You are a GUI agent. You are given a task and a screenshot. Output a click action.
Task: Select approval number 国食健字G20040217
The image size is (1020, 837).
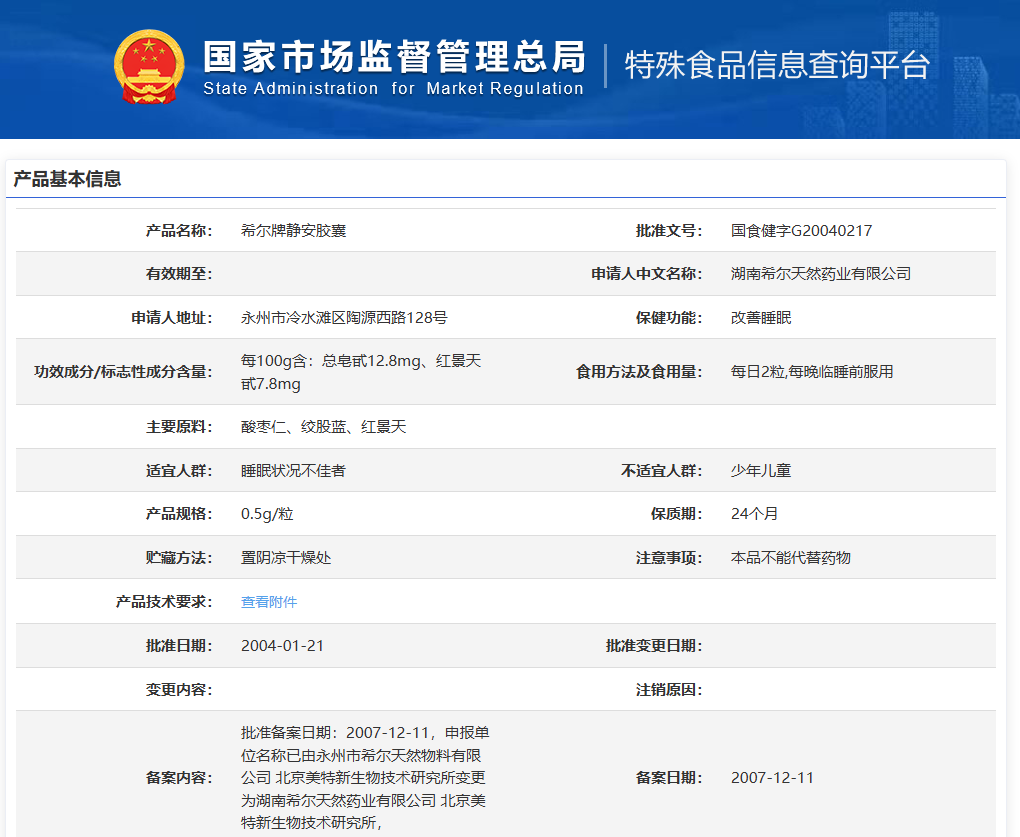click(801, 230)
